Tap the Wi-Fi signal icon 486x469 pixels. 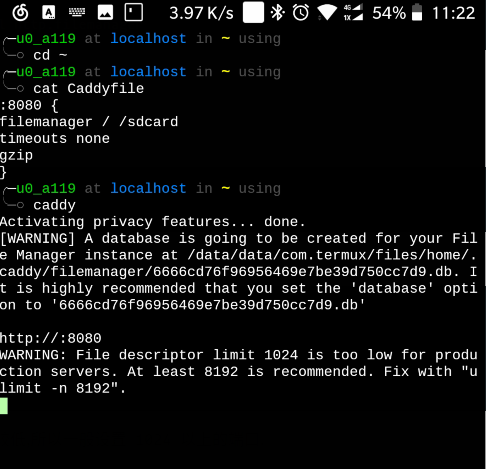coord(327,13)
